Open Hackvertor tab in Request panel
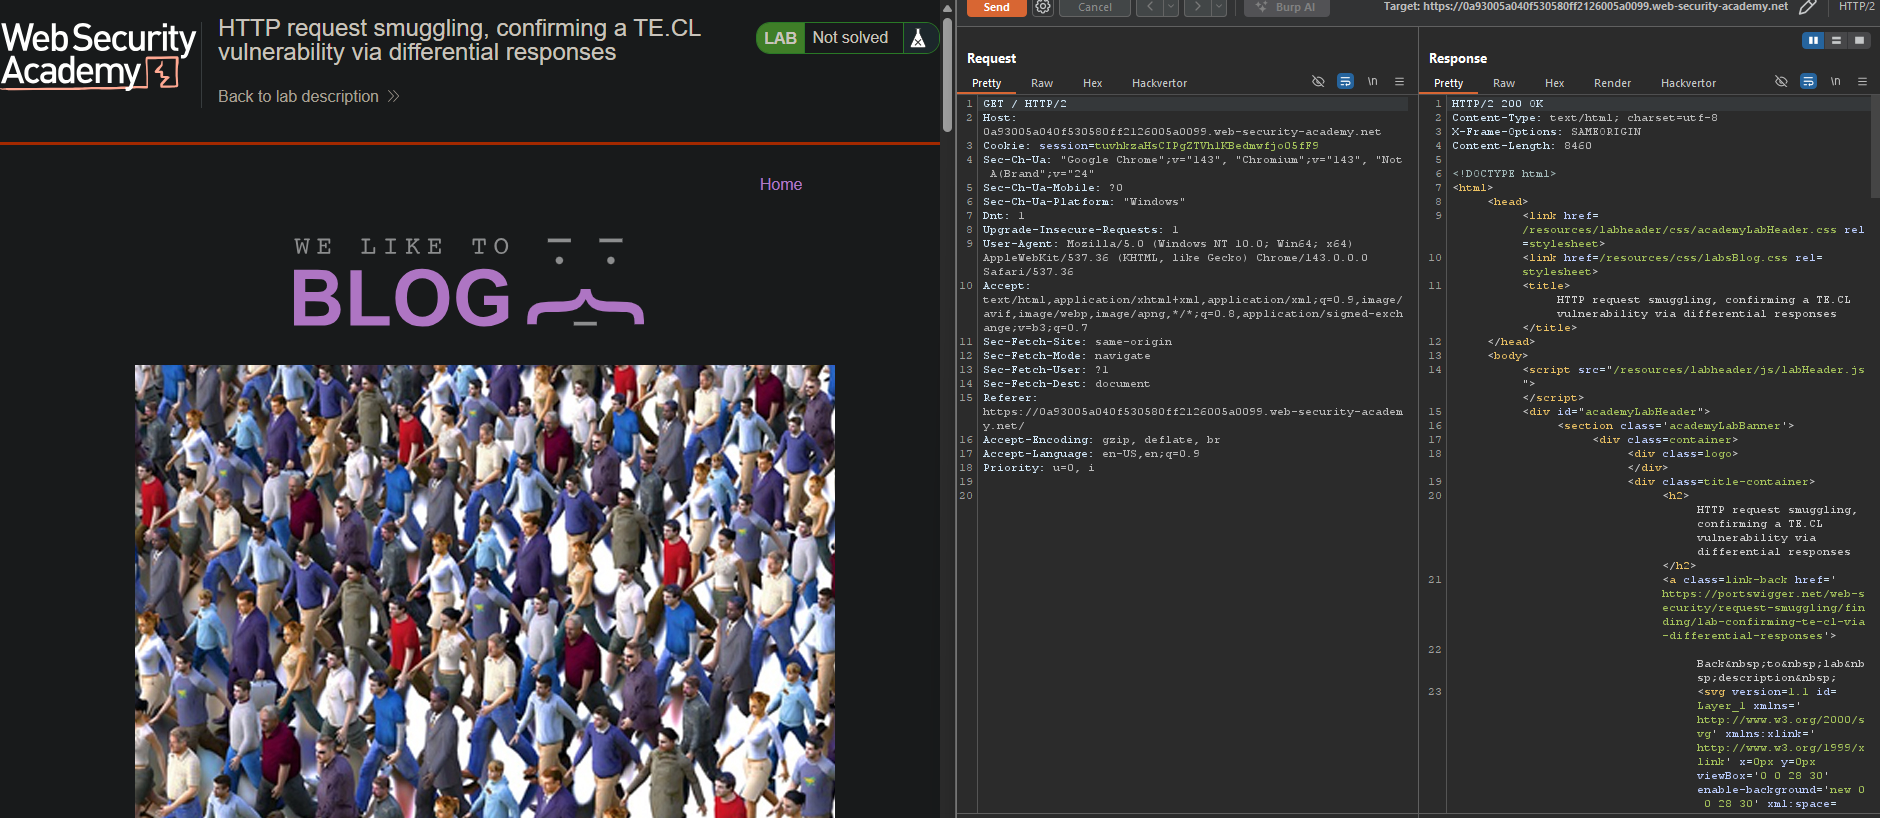1880x818 pixels. [x=1159, y=83]
